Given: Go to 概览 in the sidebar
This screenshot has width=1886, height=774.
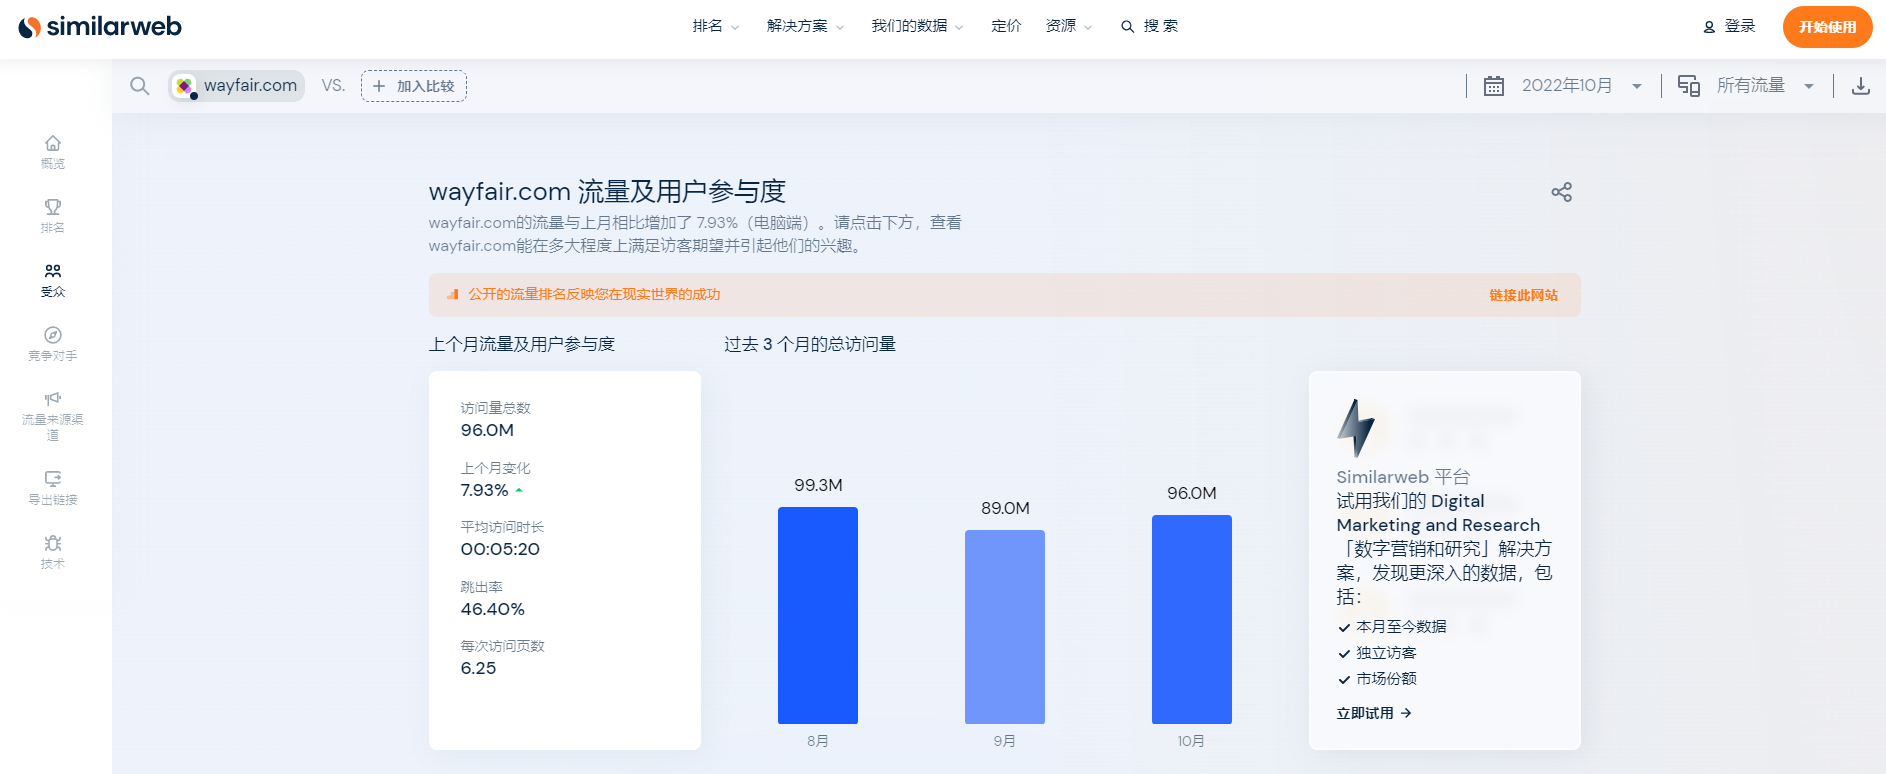Looking at the screenshot, I should pos(53,152).
